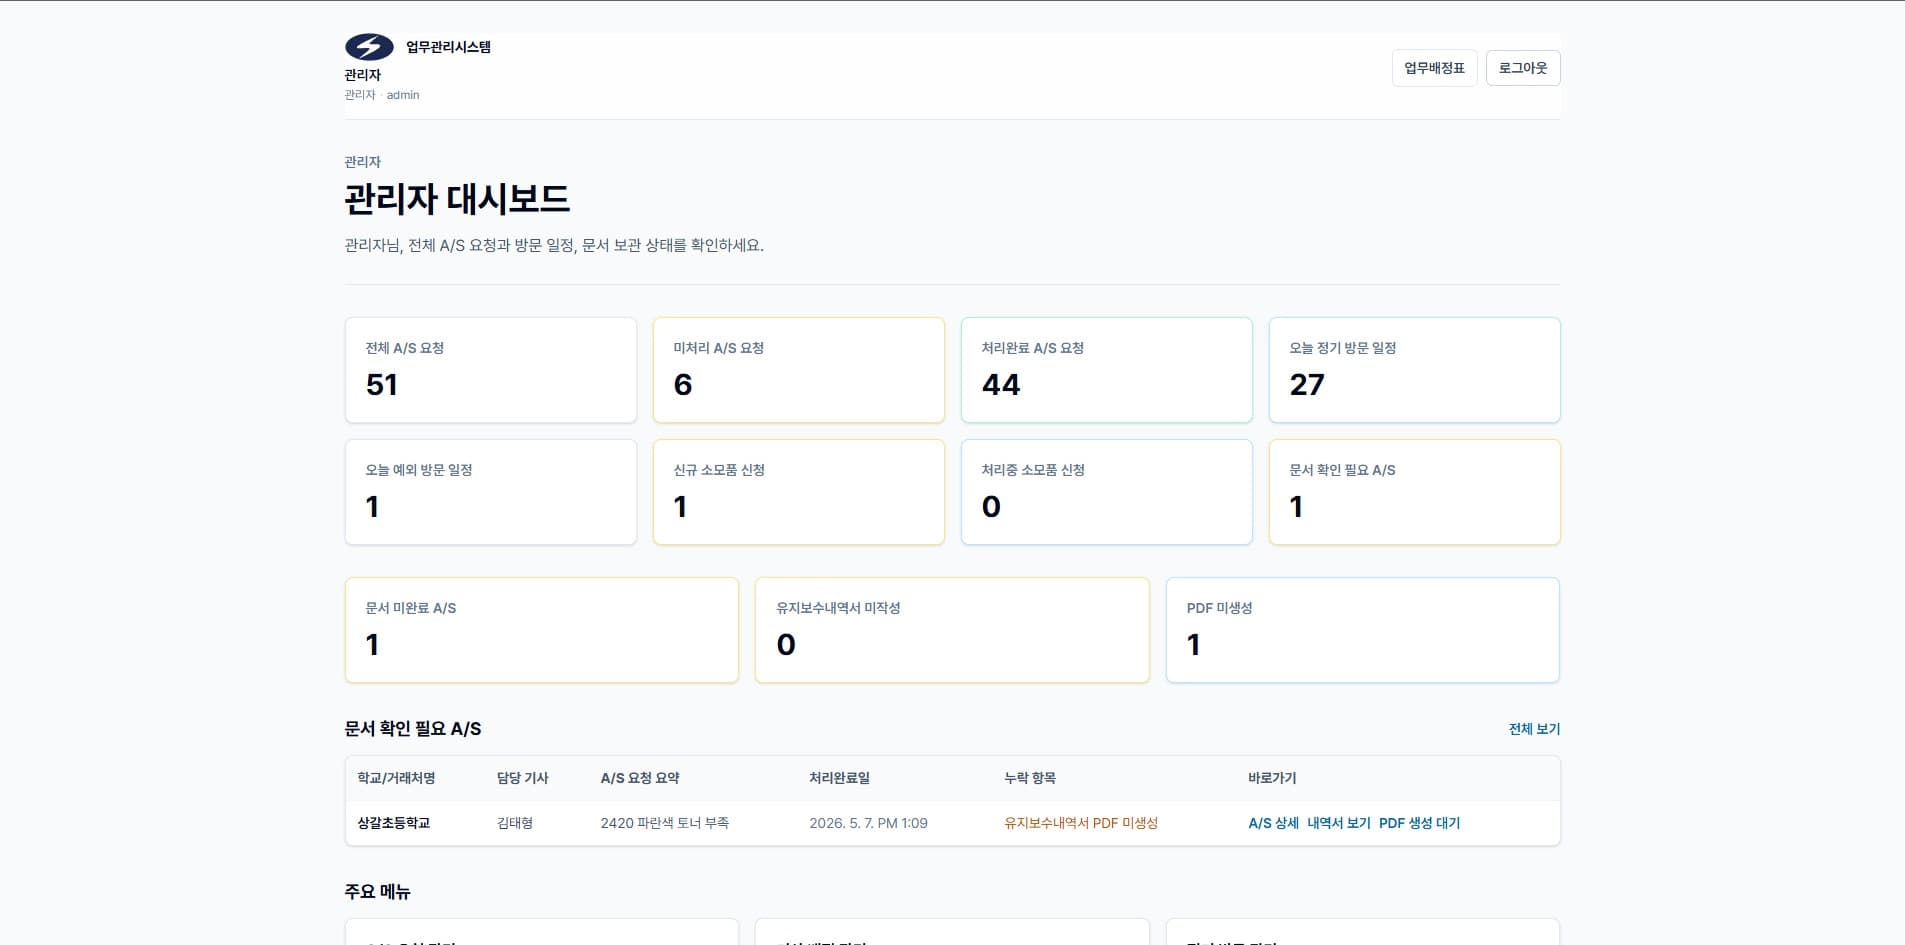Click the 관리자 대시보드 heading

[x=457, y=199]
